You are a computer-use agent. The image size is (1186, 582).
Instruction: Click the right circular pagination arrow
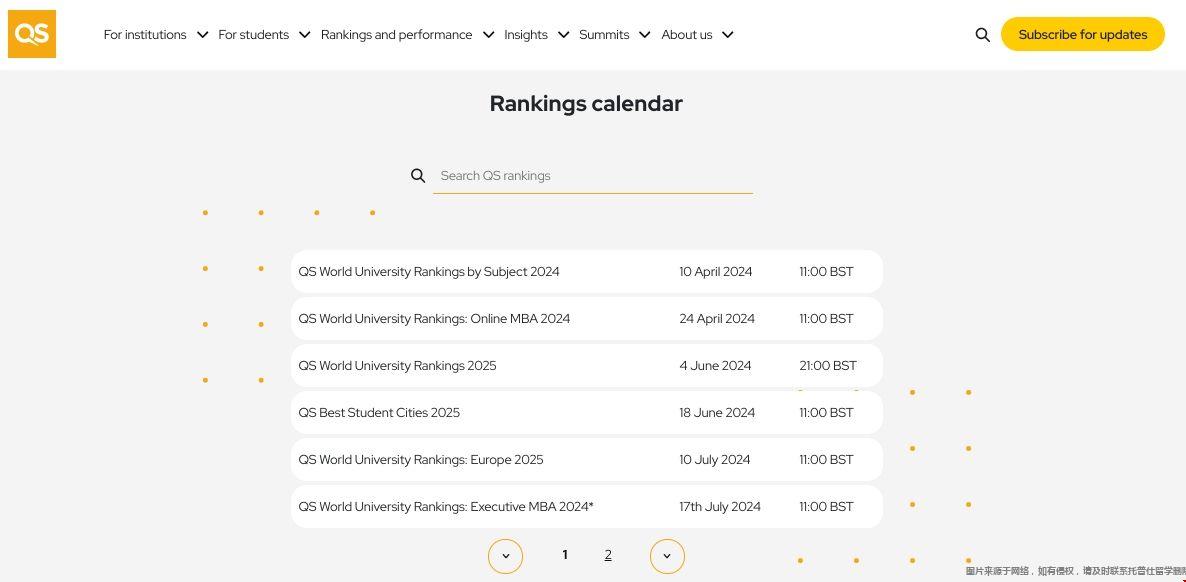click(x=667, y=556)
